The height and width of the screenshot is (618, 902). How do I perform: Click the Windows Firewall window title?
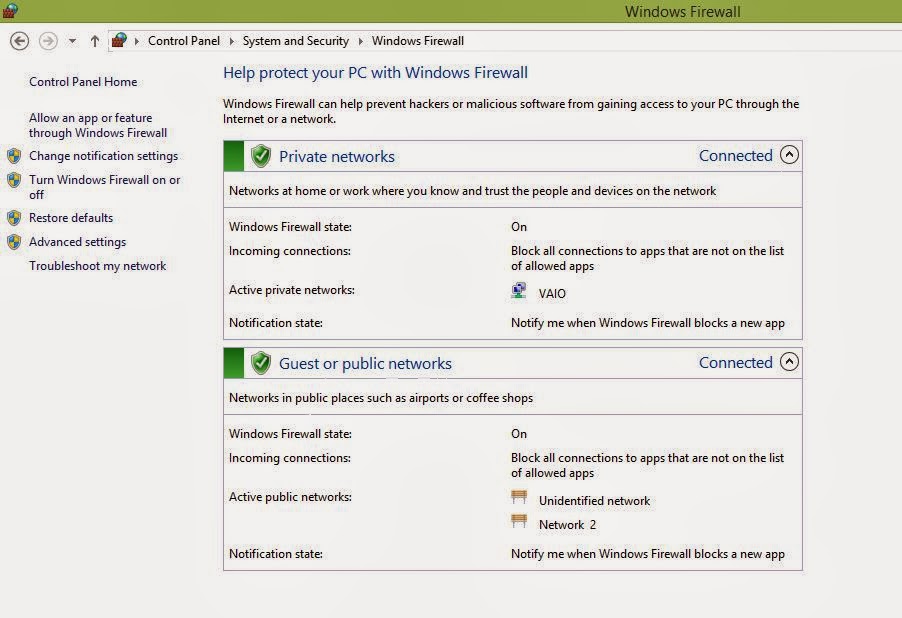click(682, 12)
